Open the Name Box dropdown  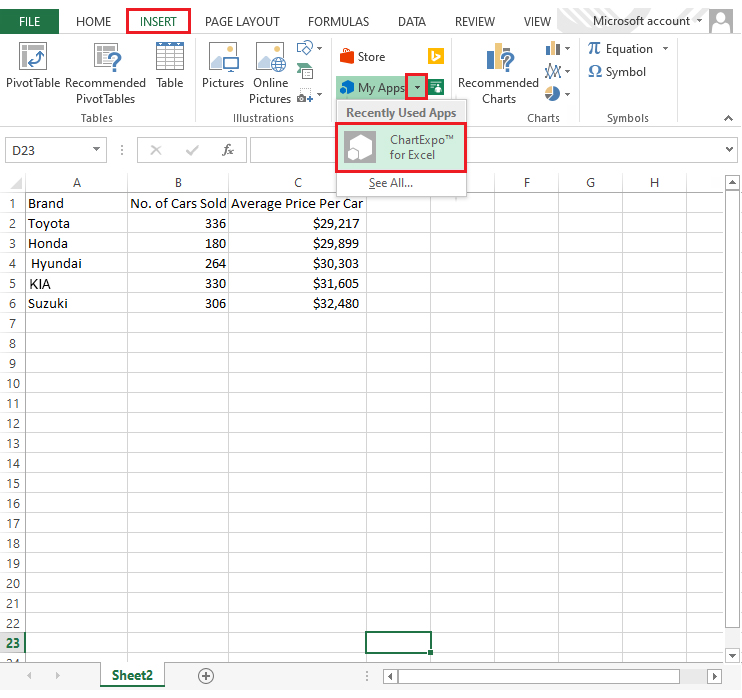pyautogui.click(x=96, y=150)
